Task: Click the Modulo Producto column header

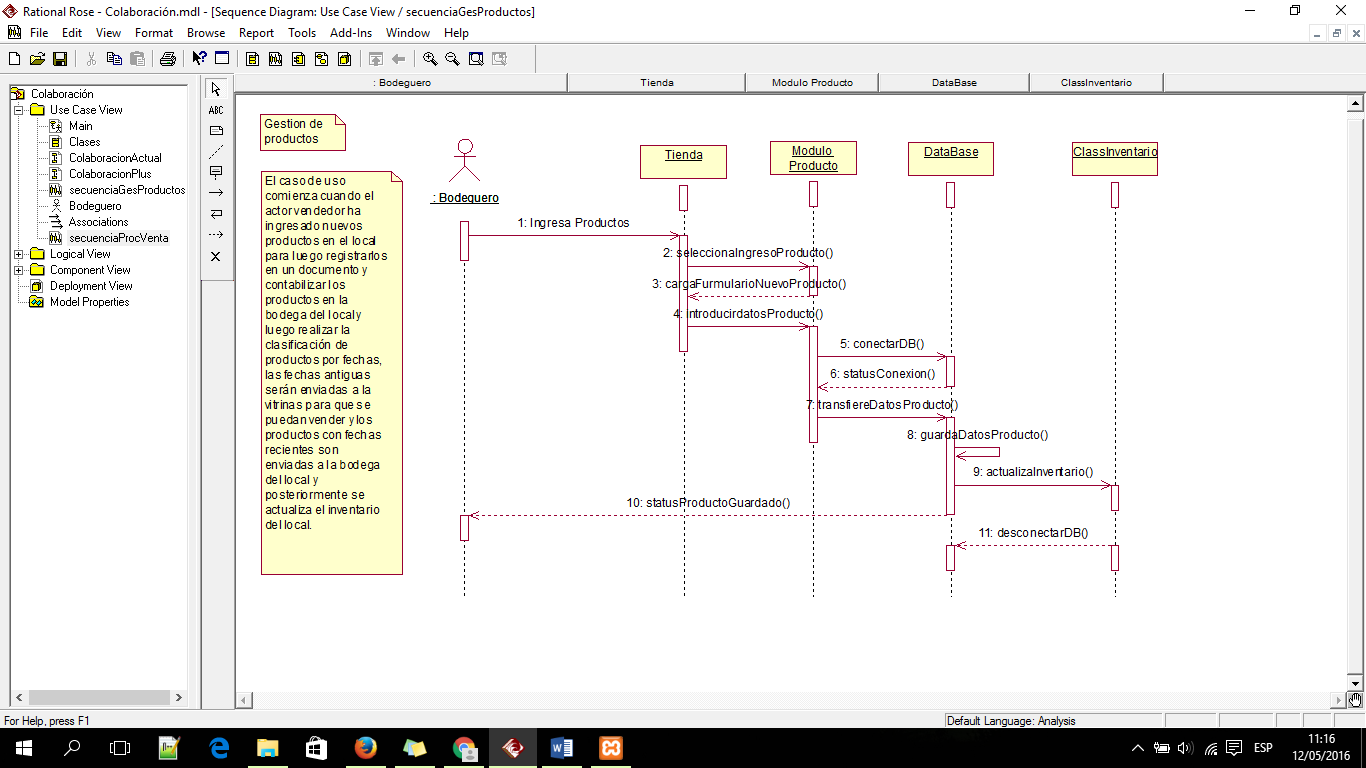Action: pyautogui.click(x=812, y=83)
